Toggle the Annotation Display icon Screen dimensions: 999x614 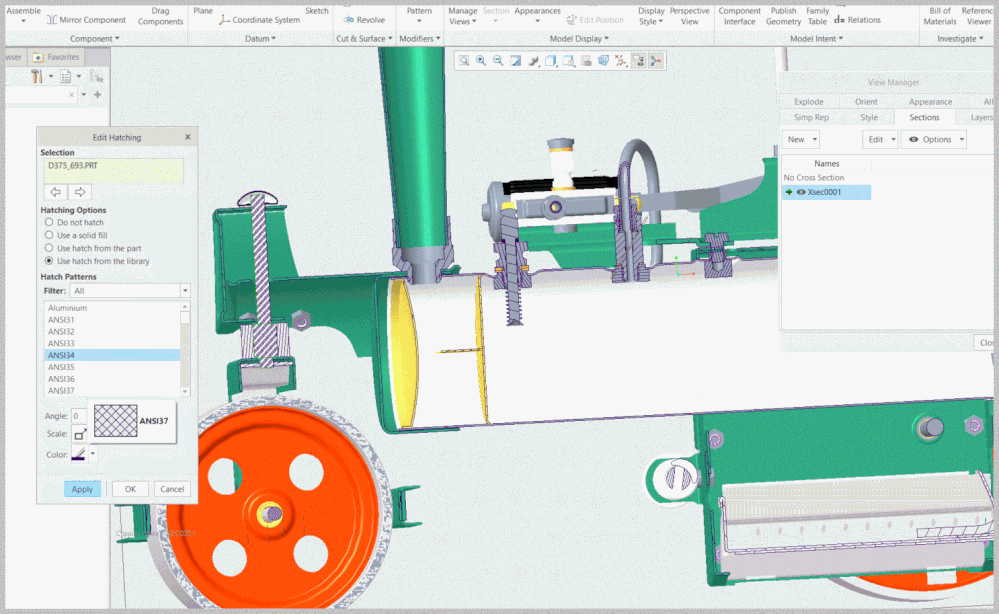(638, 61)
